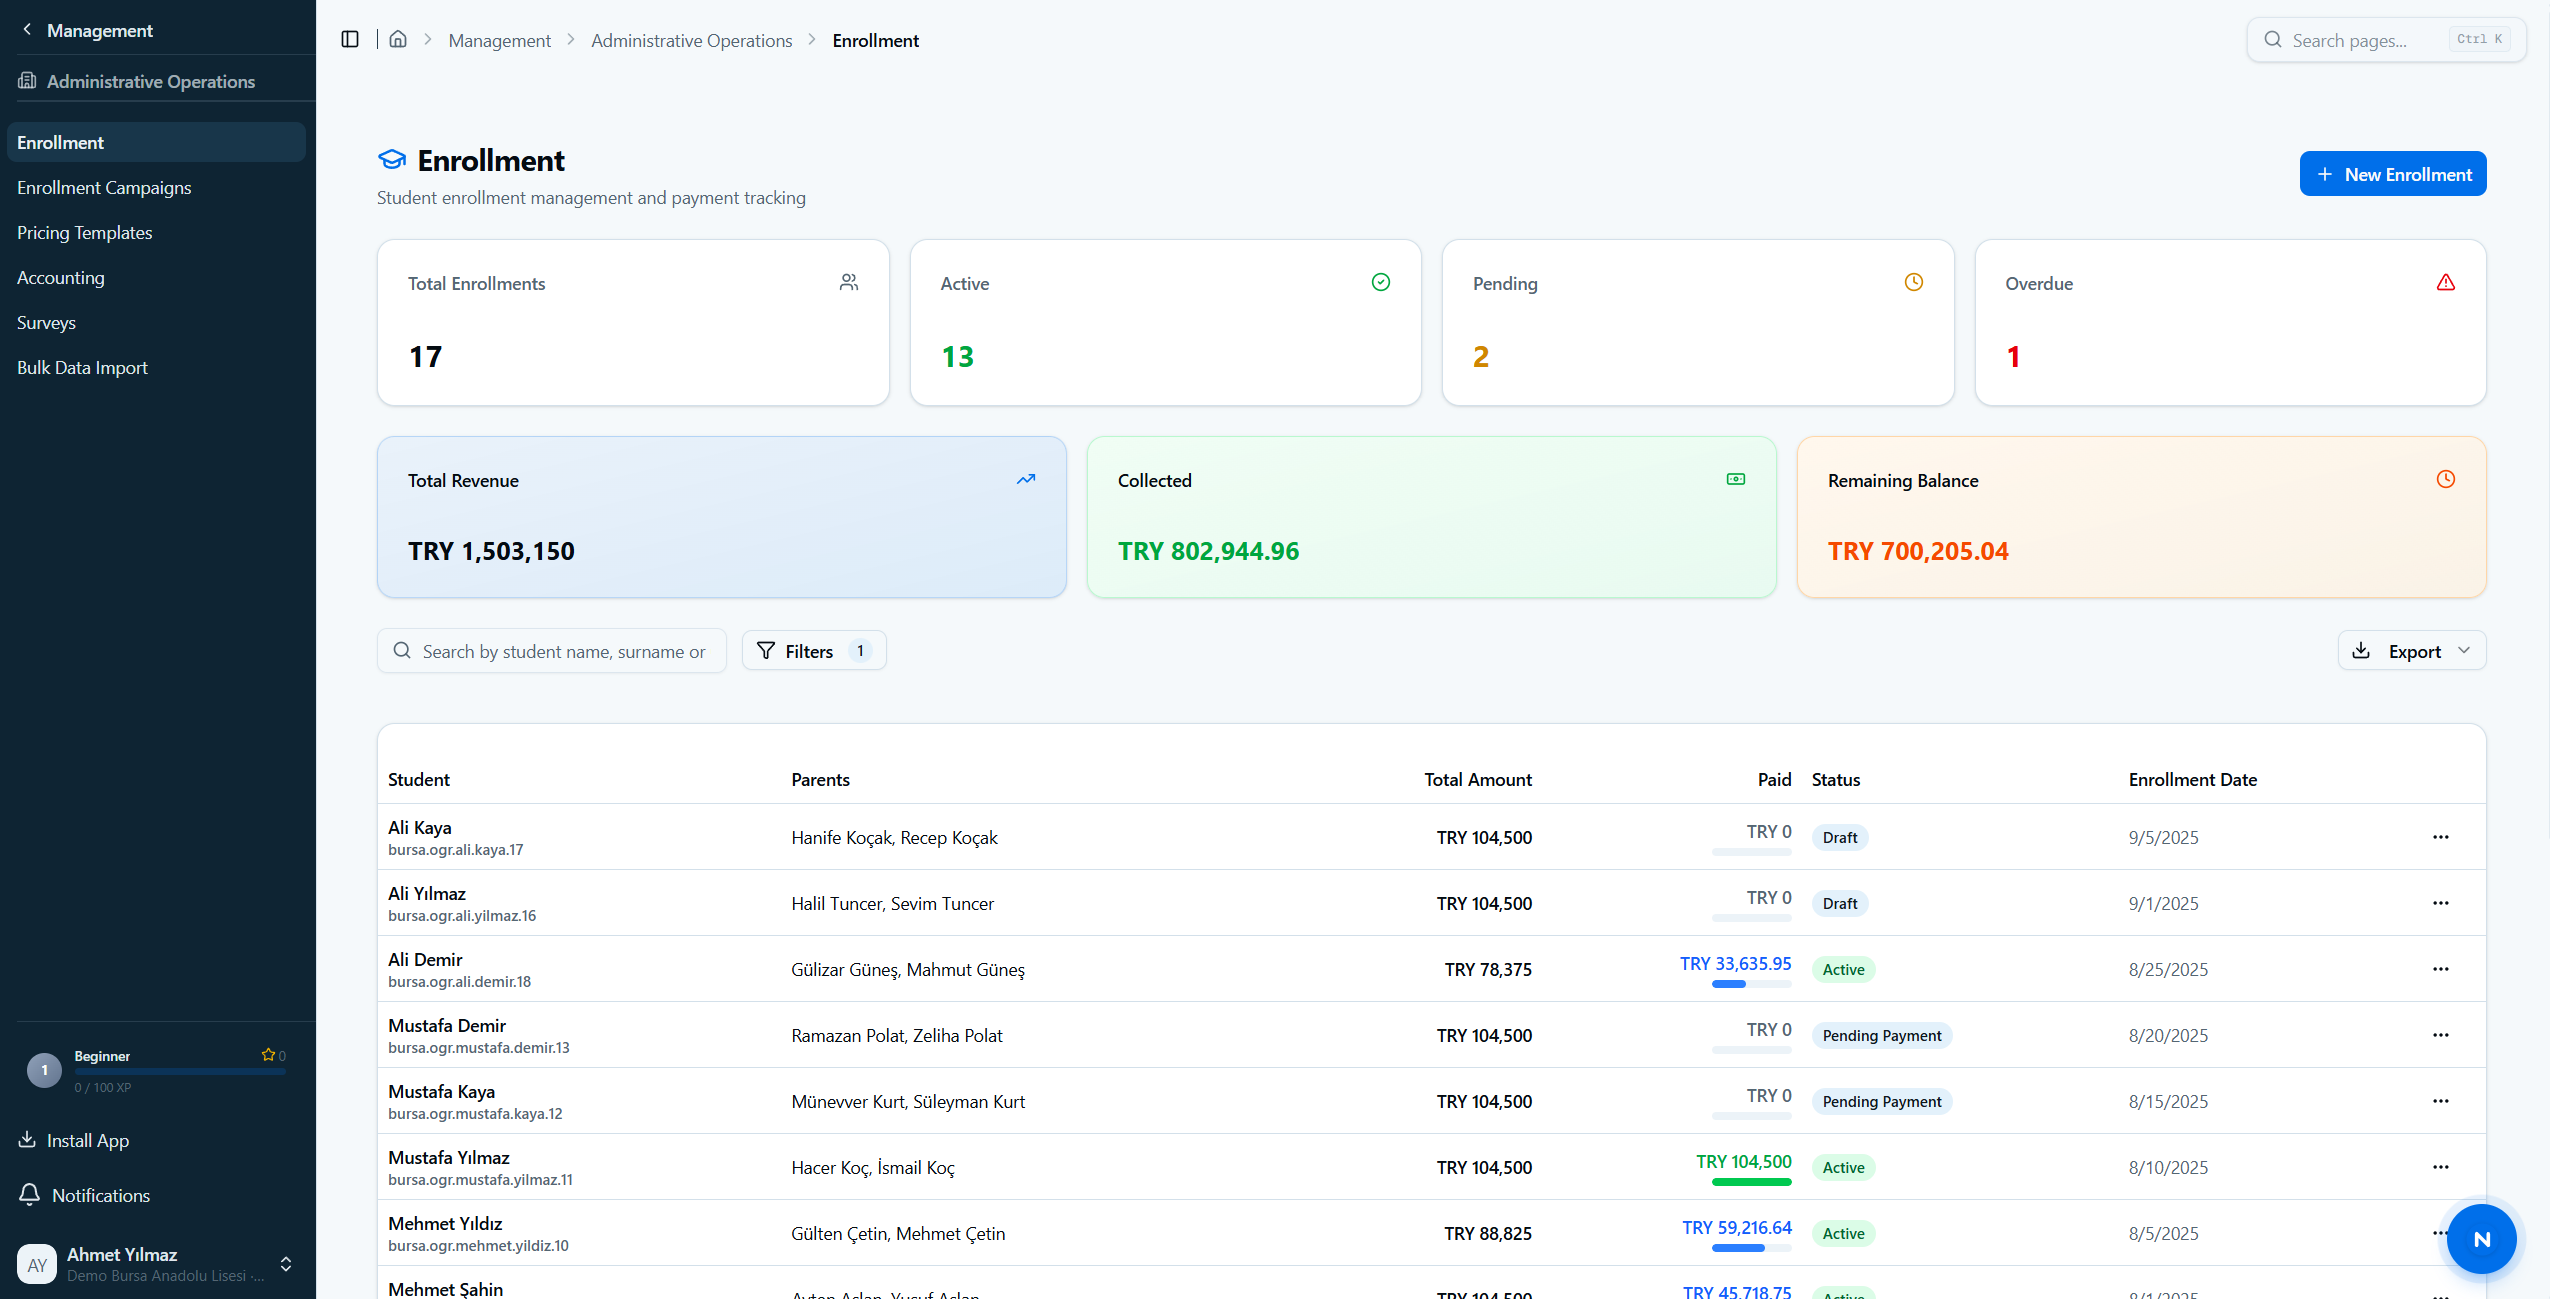Open row actions for Ali Kaya
Viewport: 2550px width, 1299px height.
pos(2441,837)
